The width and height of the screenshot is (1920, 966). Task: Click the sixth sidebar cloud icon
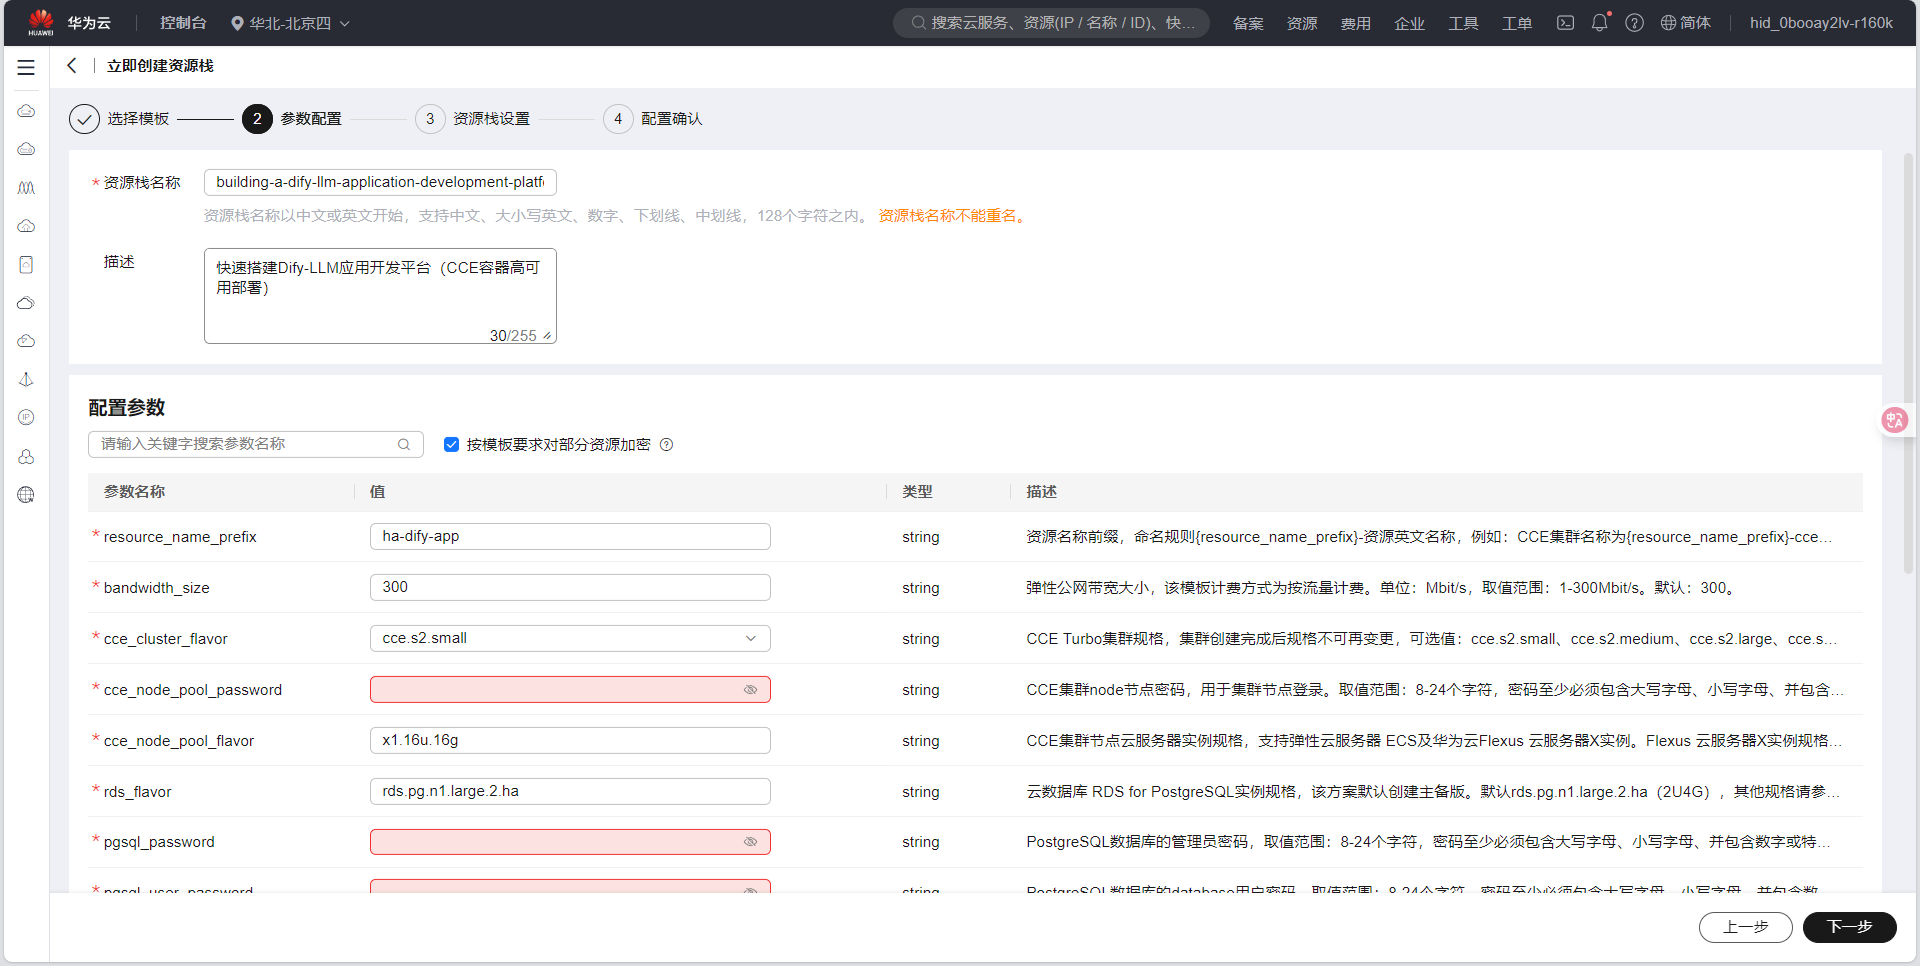26,303
